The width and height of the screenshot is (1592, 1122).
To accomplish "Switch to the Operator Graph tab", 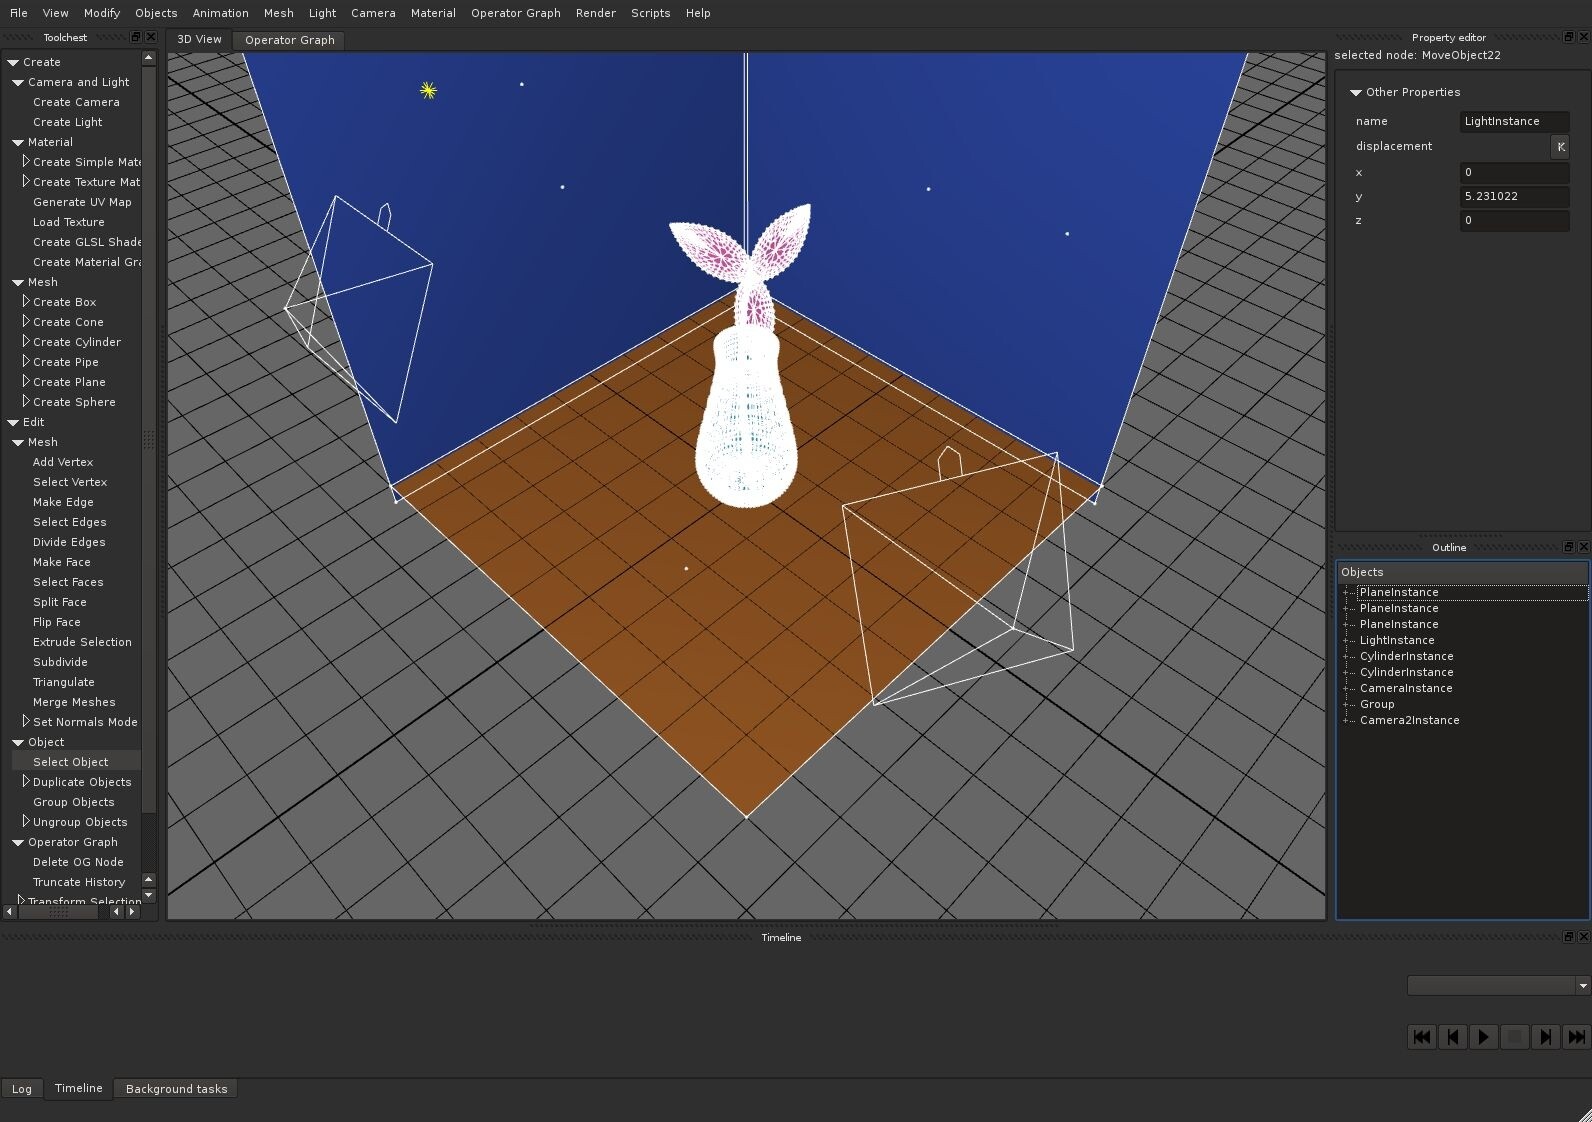I will (289, 40).
